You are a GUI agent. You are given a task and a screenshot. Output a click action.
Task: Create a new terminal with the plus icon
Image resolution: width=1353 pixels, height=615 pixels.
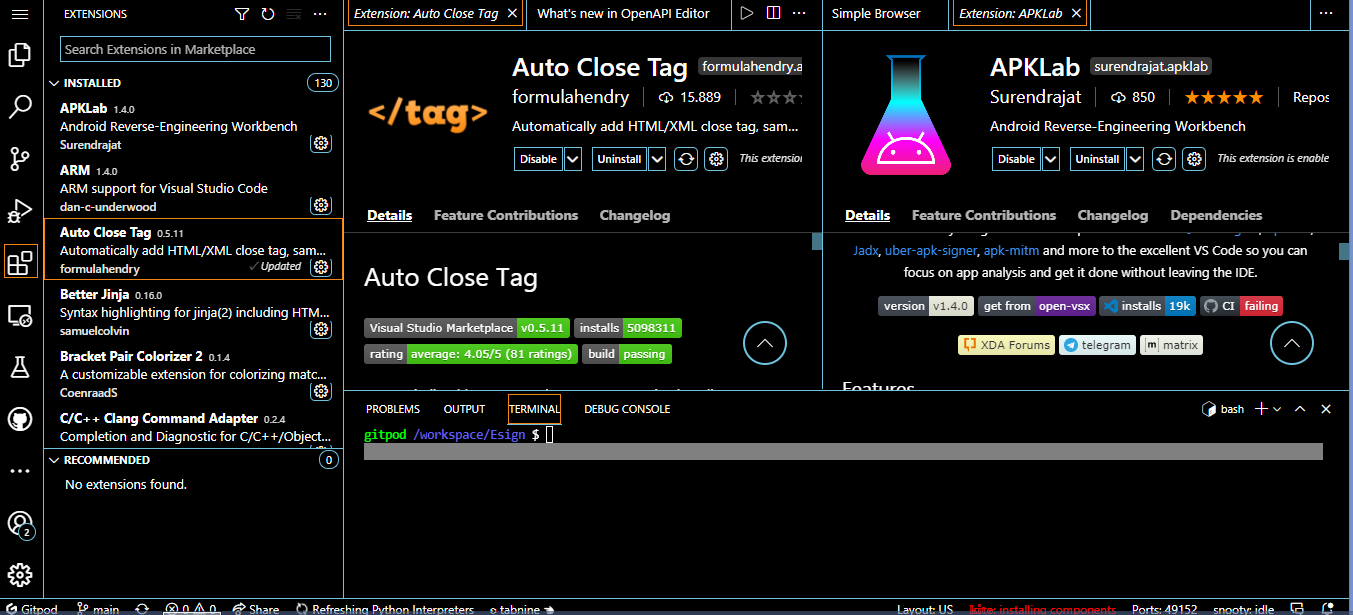(1262, 409)
